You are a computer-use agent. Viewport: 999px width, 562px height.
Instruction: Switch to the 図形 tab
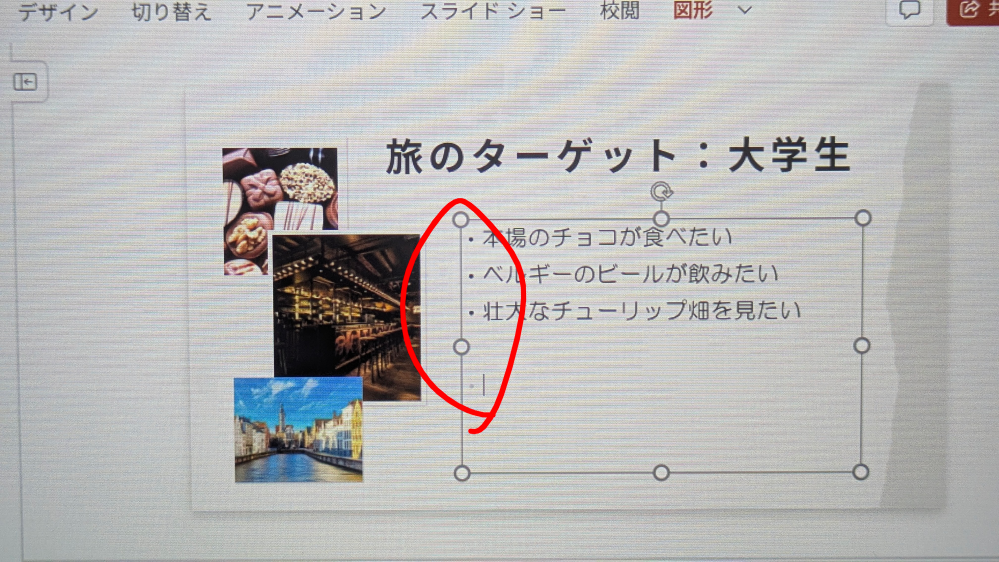[693, 10]
